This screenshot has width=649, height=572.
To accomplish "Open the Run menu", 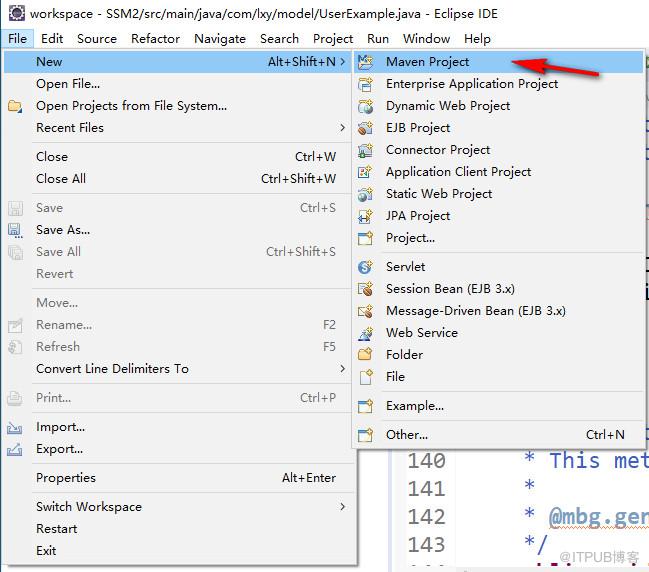I will [378, 38].
